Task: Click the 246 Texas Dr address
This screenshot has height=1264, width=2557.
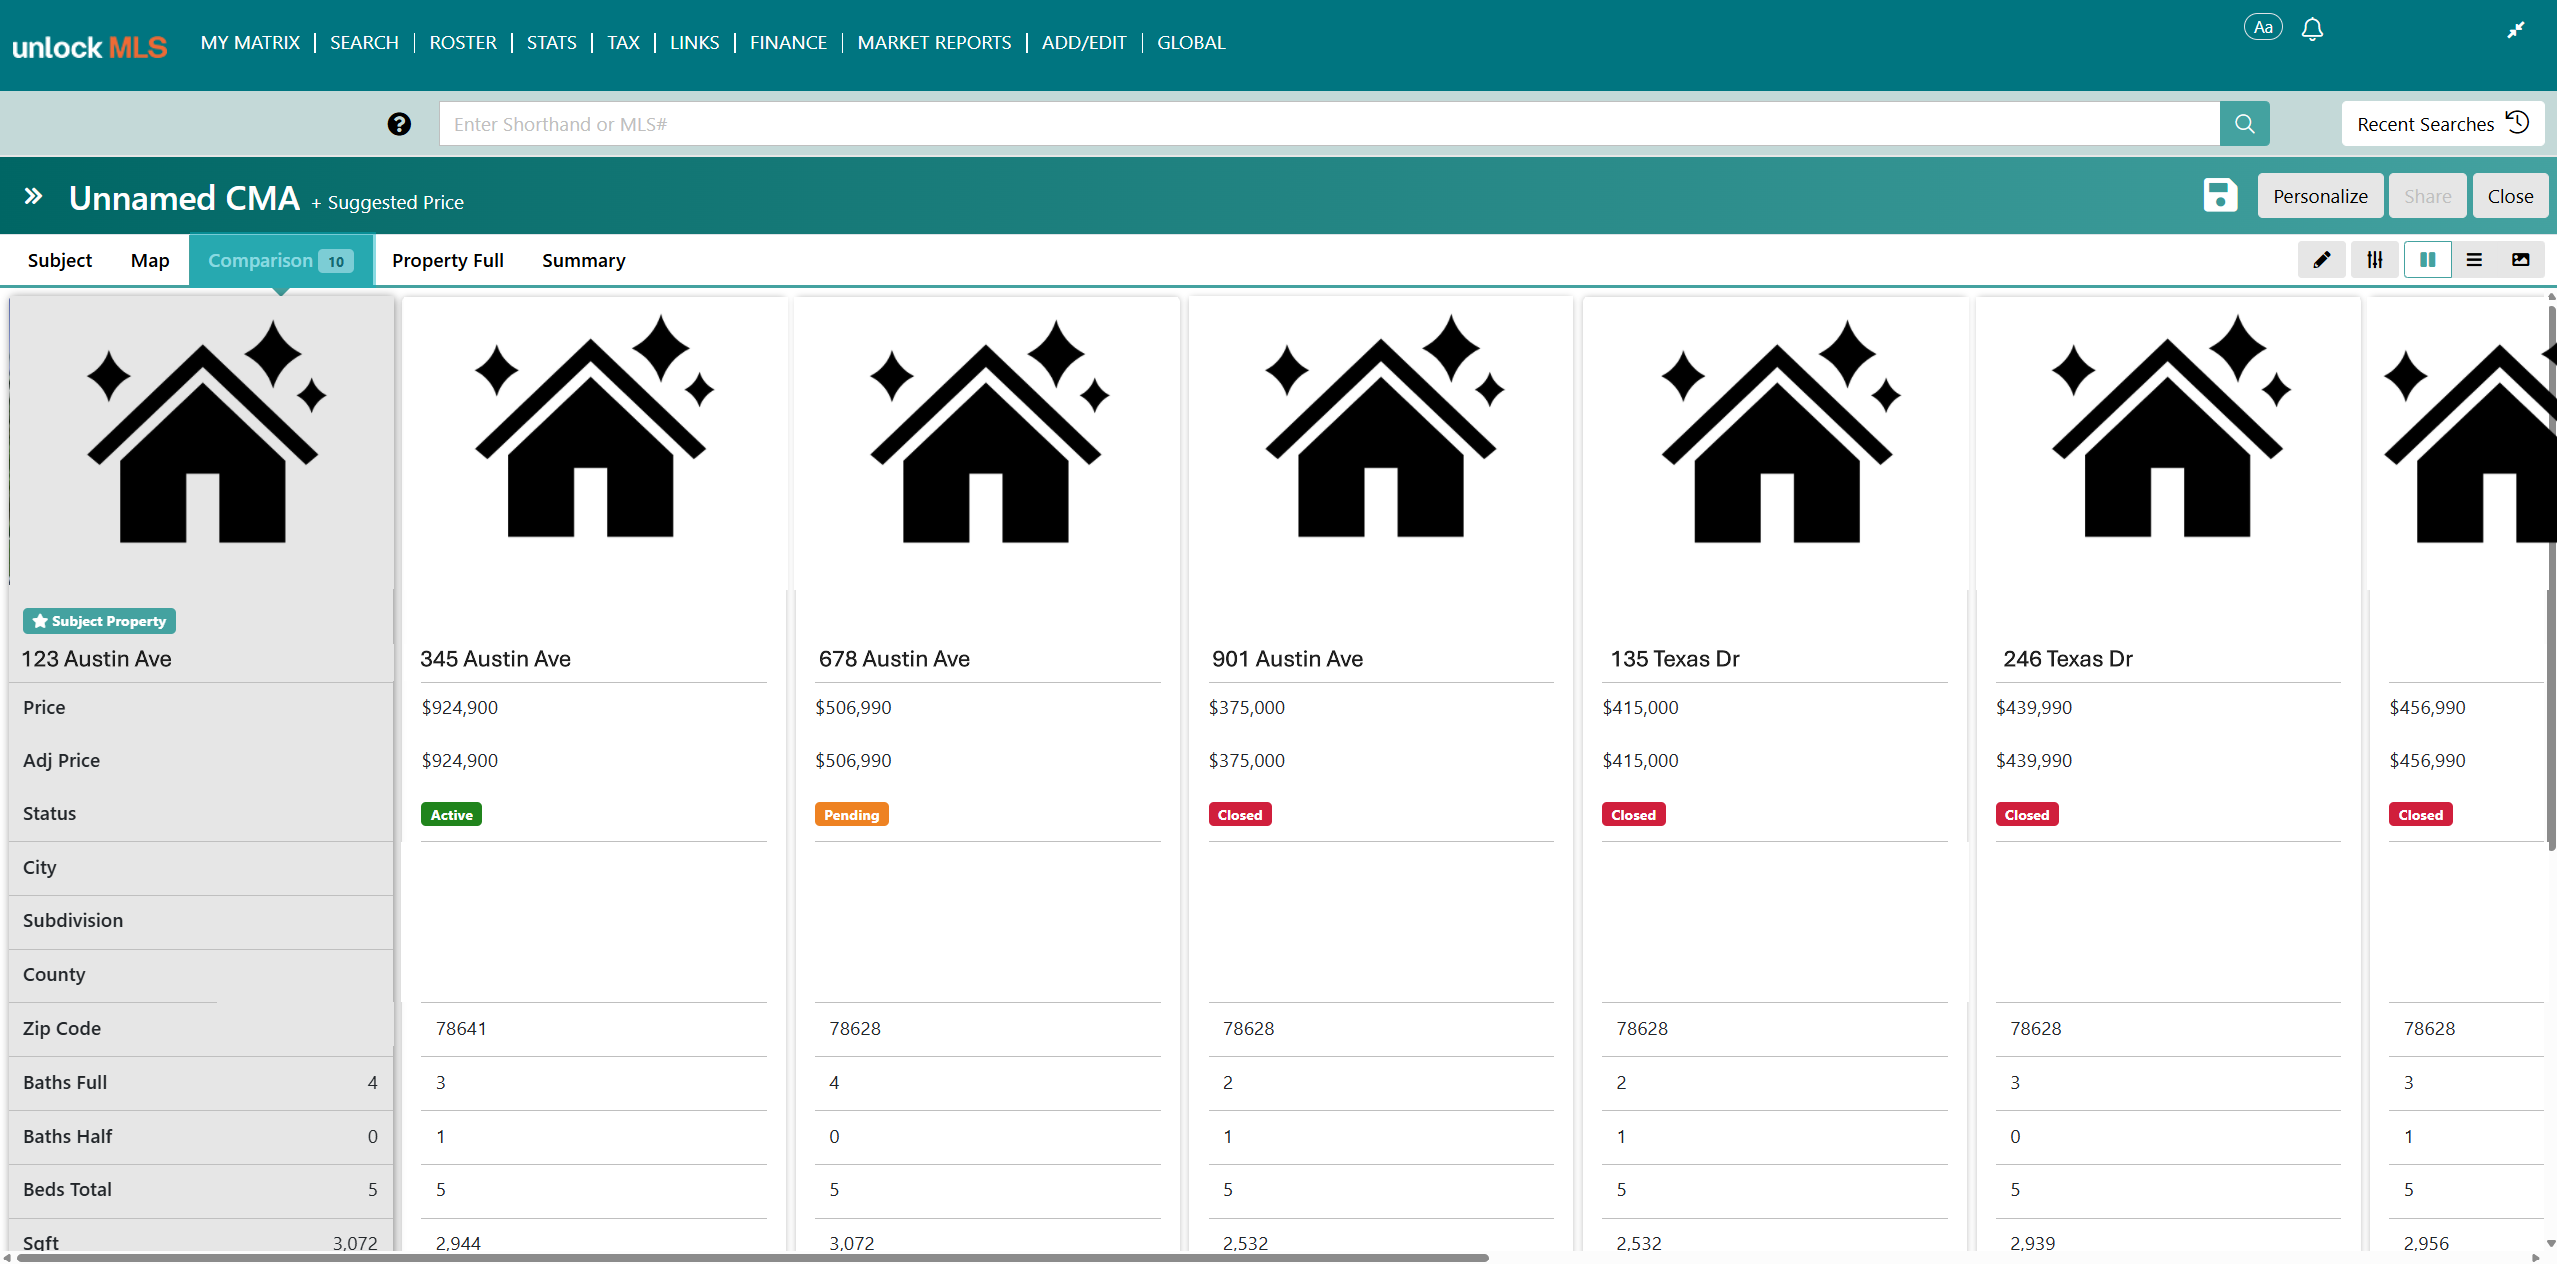Action: 2068,659
